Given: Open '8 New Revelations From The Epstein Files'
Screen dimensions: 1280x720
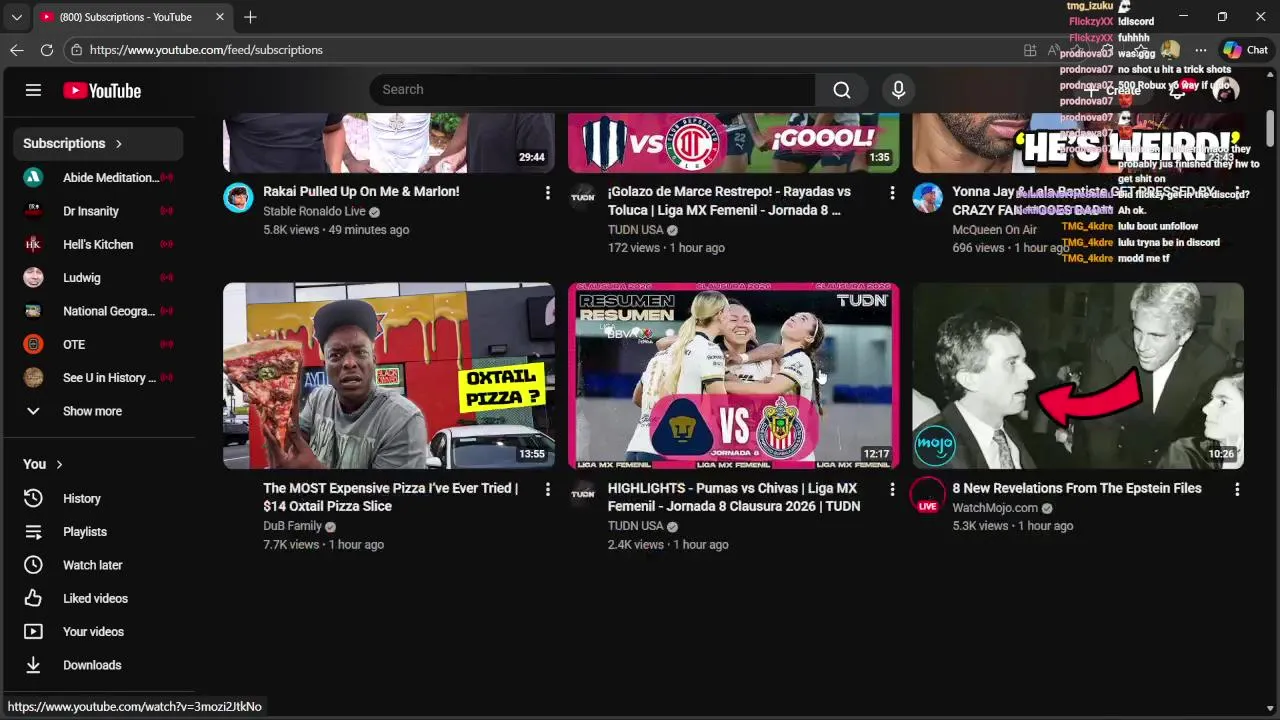Looking at the screenshot, I should pyautogui.click(x=1077, y=488).
